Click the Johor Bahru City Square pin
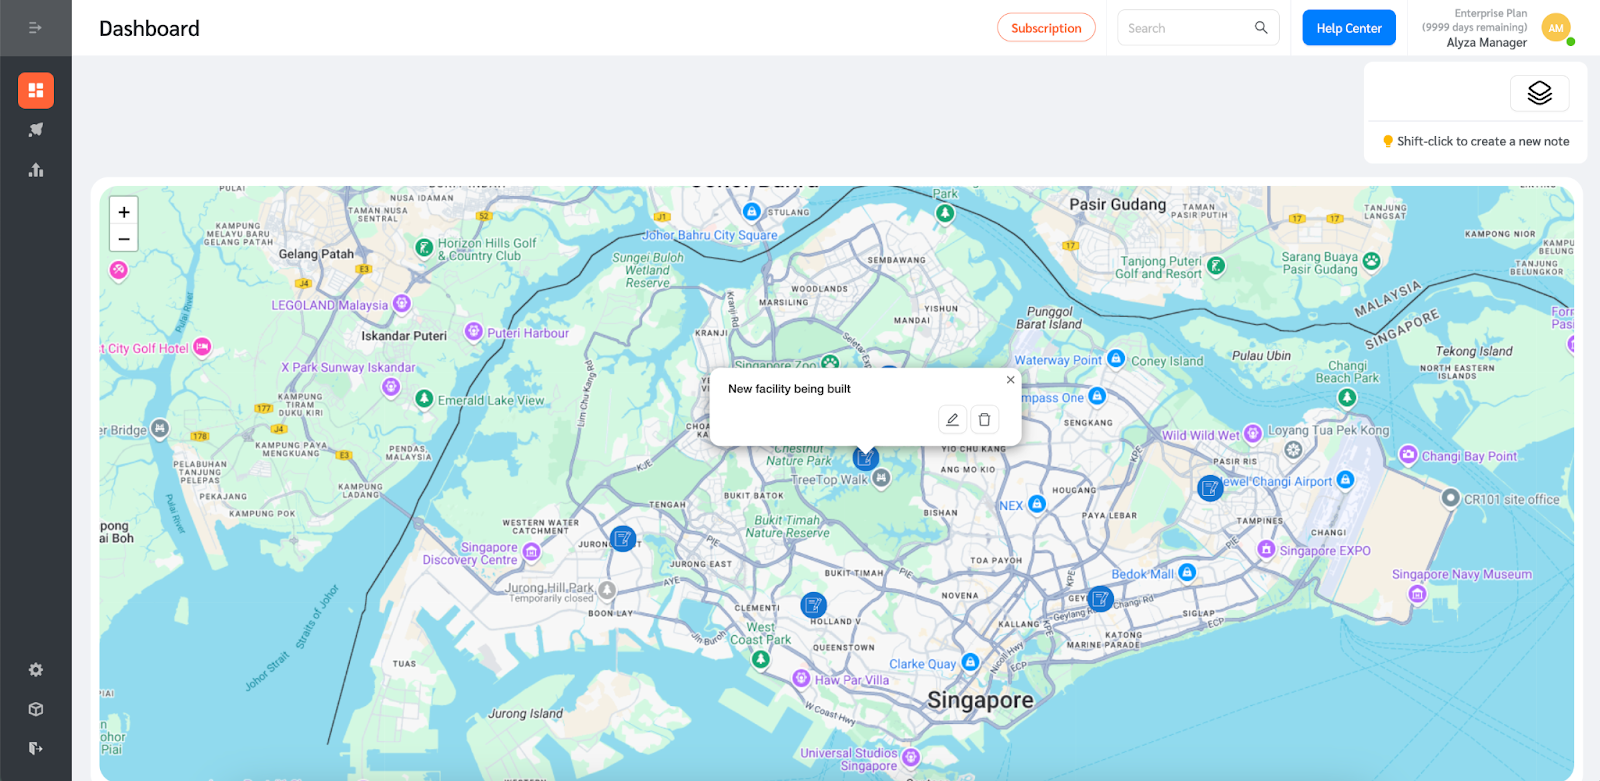 [x=752, y=211]
